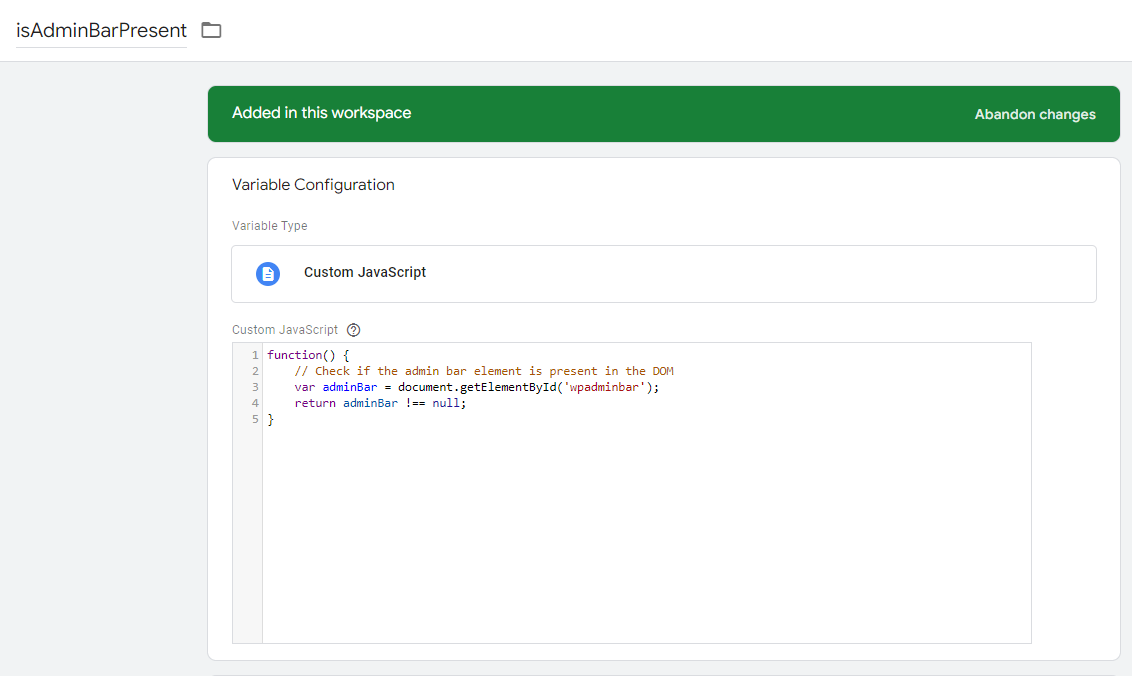Image resolution: width=1132 pixels, height=676 pixels.
Task: Click getElementById in the code editor
Action: tap(507, 387)
